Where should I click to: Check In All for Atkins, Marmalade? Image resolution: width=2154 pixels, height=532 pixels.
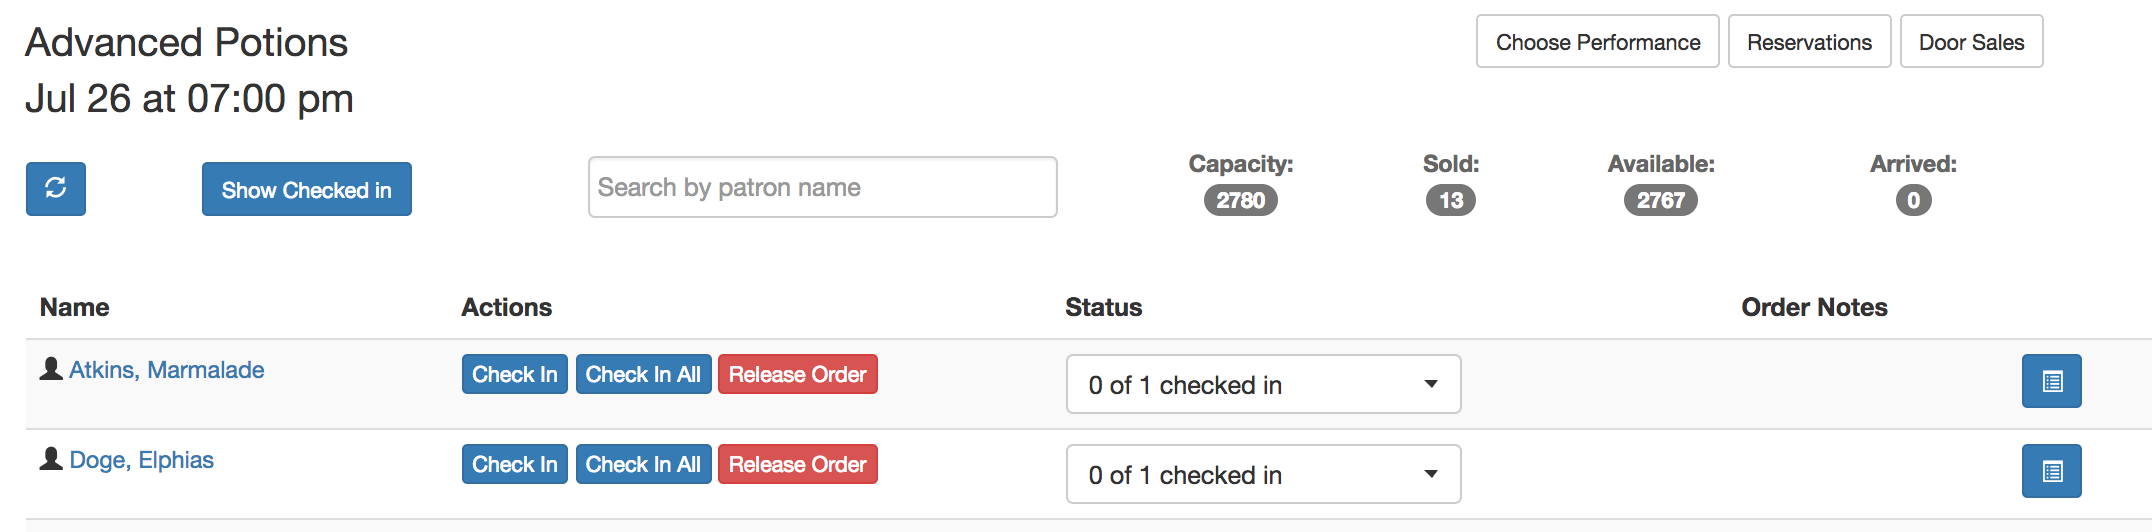(x=643, y=374)
